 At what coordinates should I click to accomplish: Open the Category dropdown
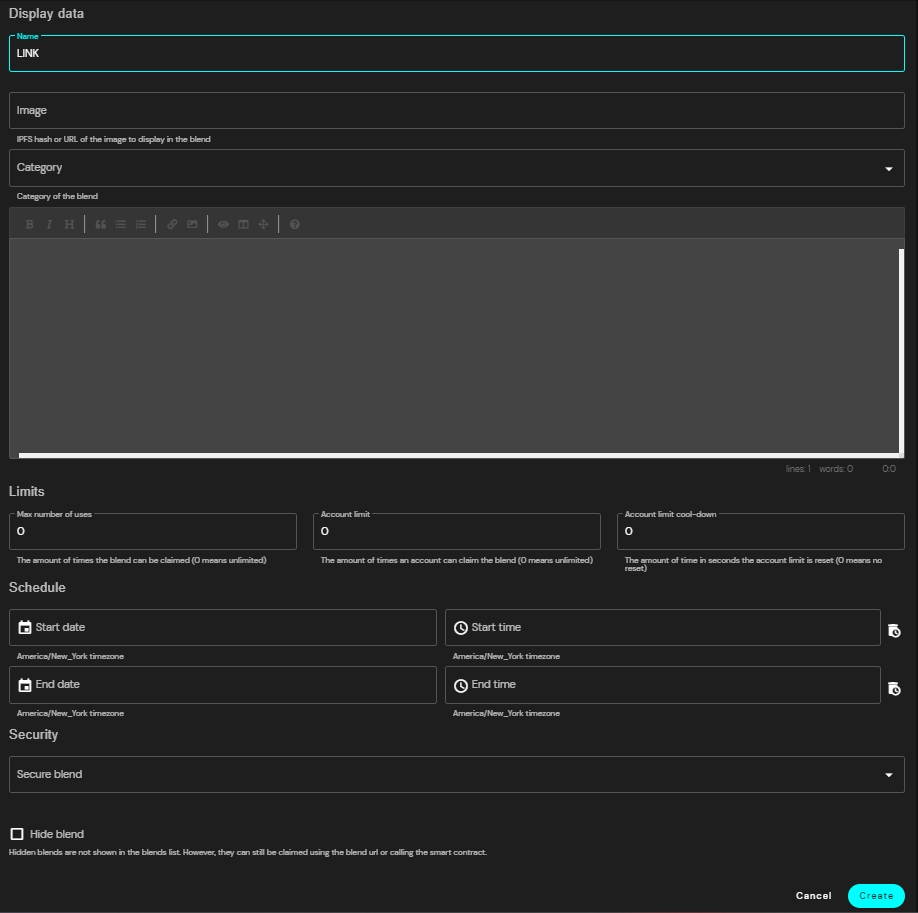tap(457, 168)
